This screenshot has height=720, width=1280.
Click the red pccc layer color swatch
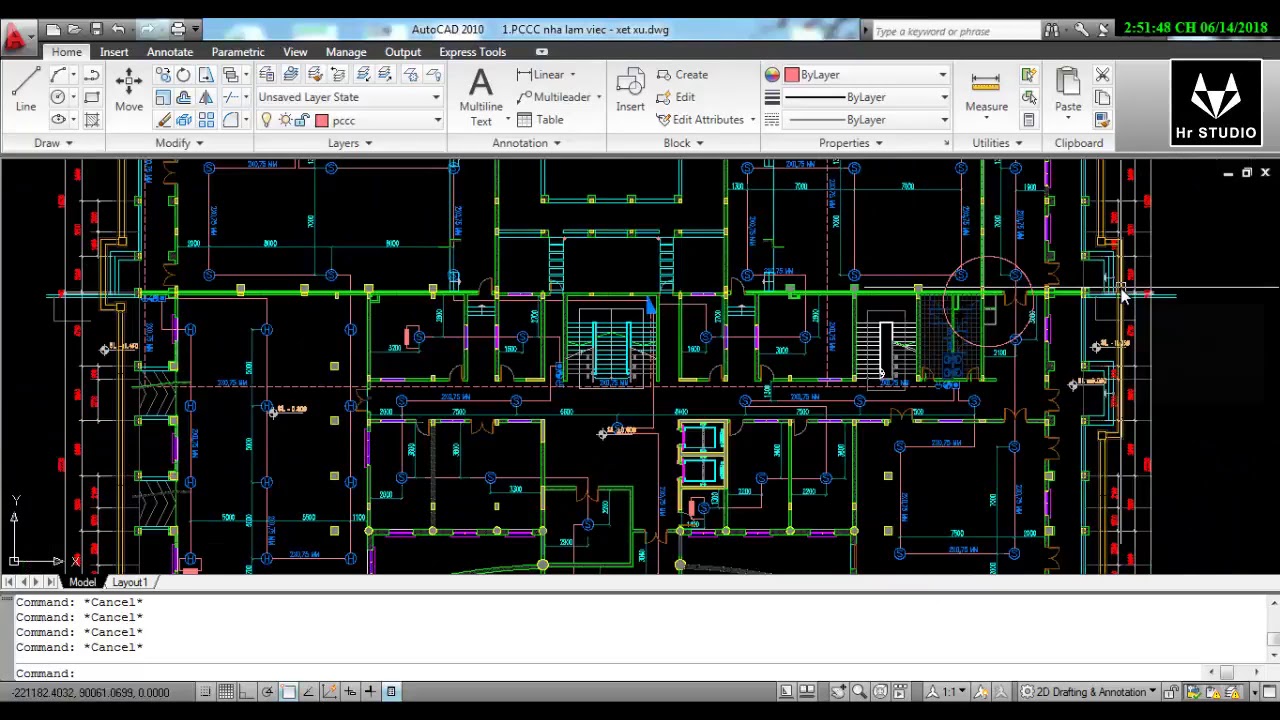coord(322,120)
